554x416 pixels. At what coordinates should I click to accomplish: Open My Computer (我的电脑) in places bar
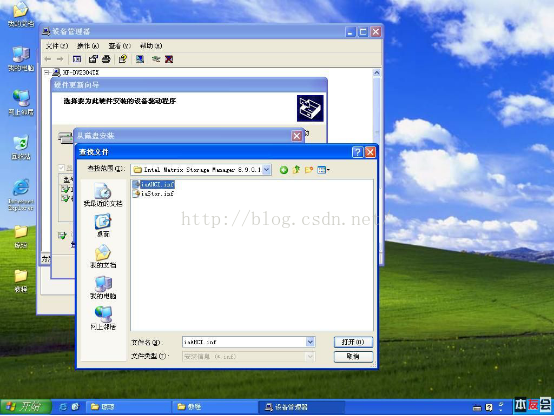point(103,287)
